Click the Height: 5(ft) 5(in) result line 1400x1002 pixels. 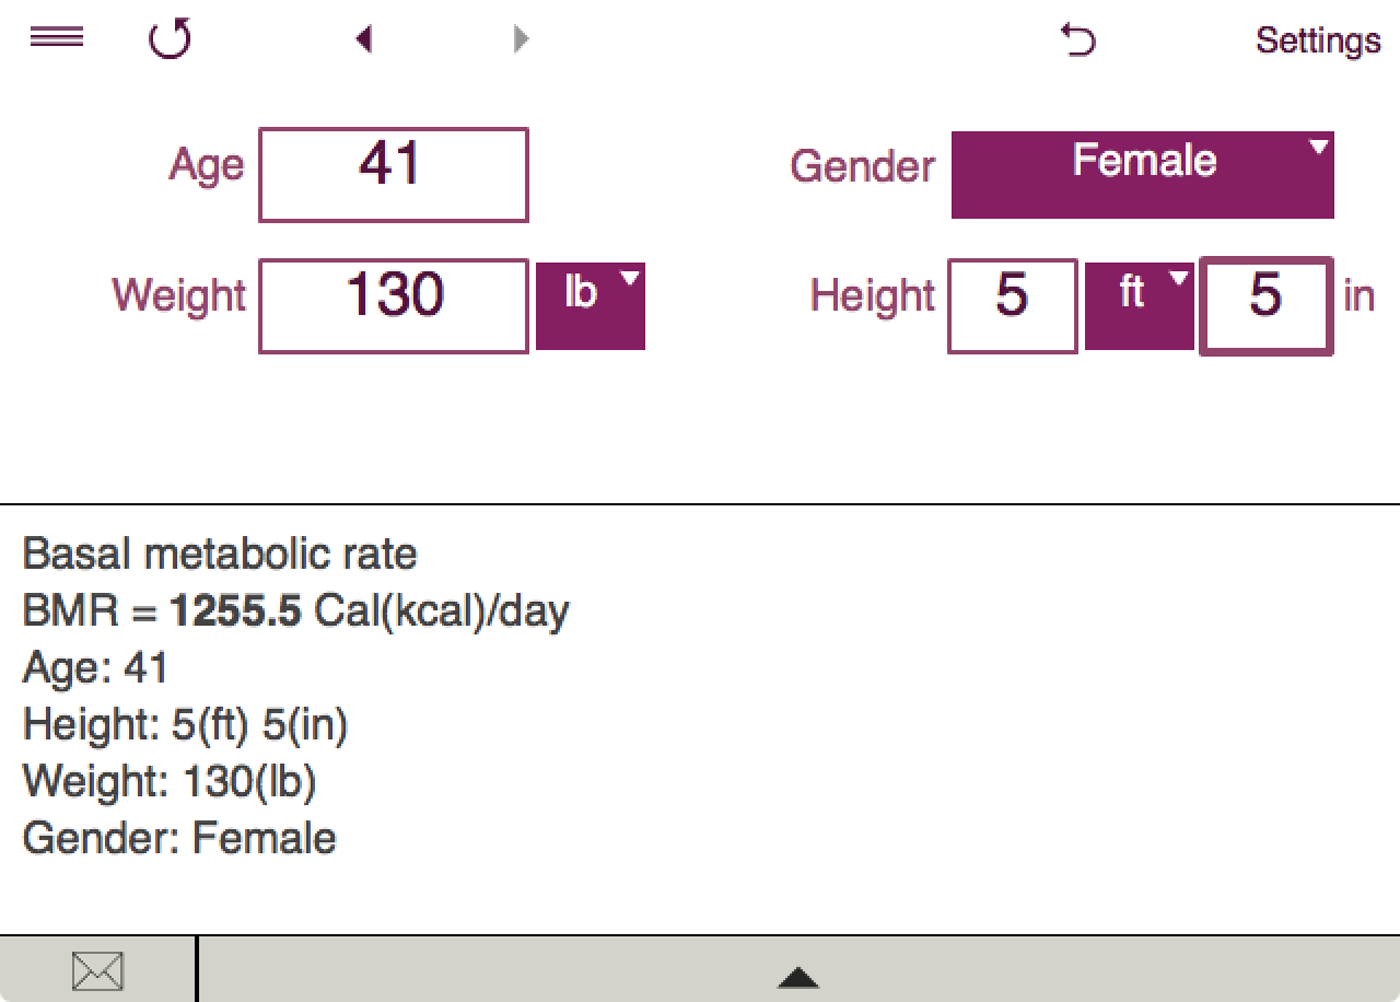click(186, 725)
